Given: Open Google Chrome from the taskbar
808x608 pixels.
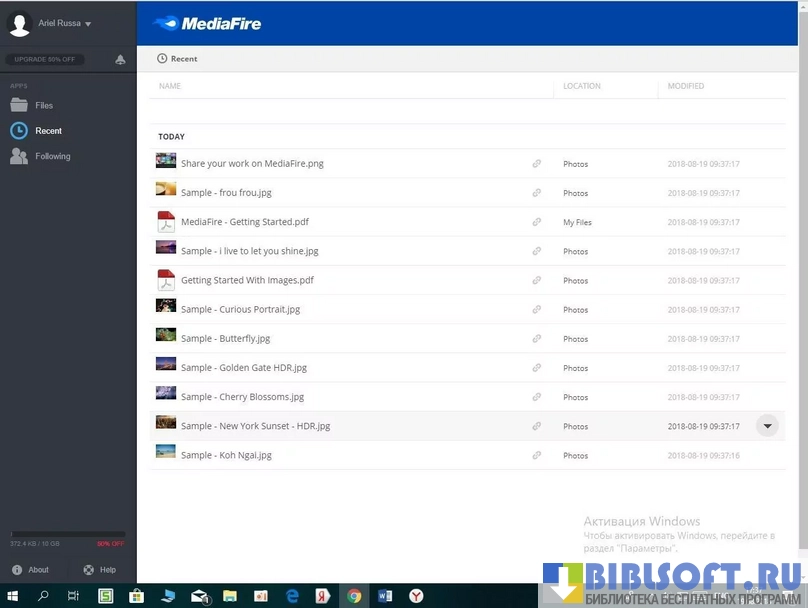Looking at the screenshot, I should [354, 596].
